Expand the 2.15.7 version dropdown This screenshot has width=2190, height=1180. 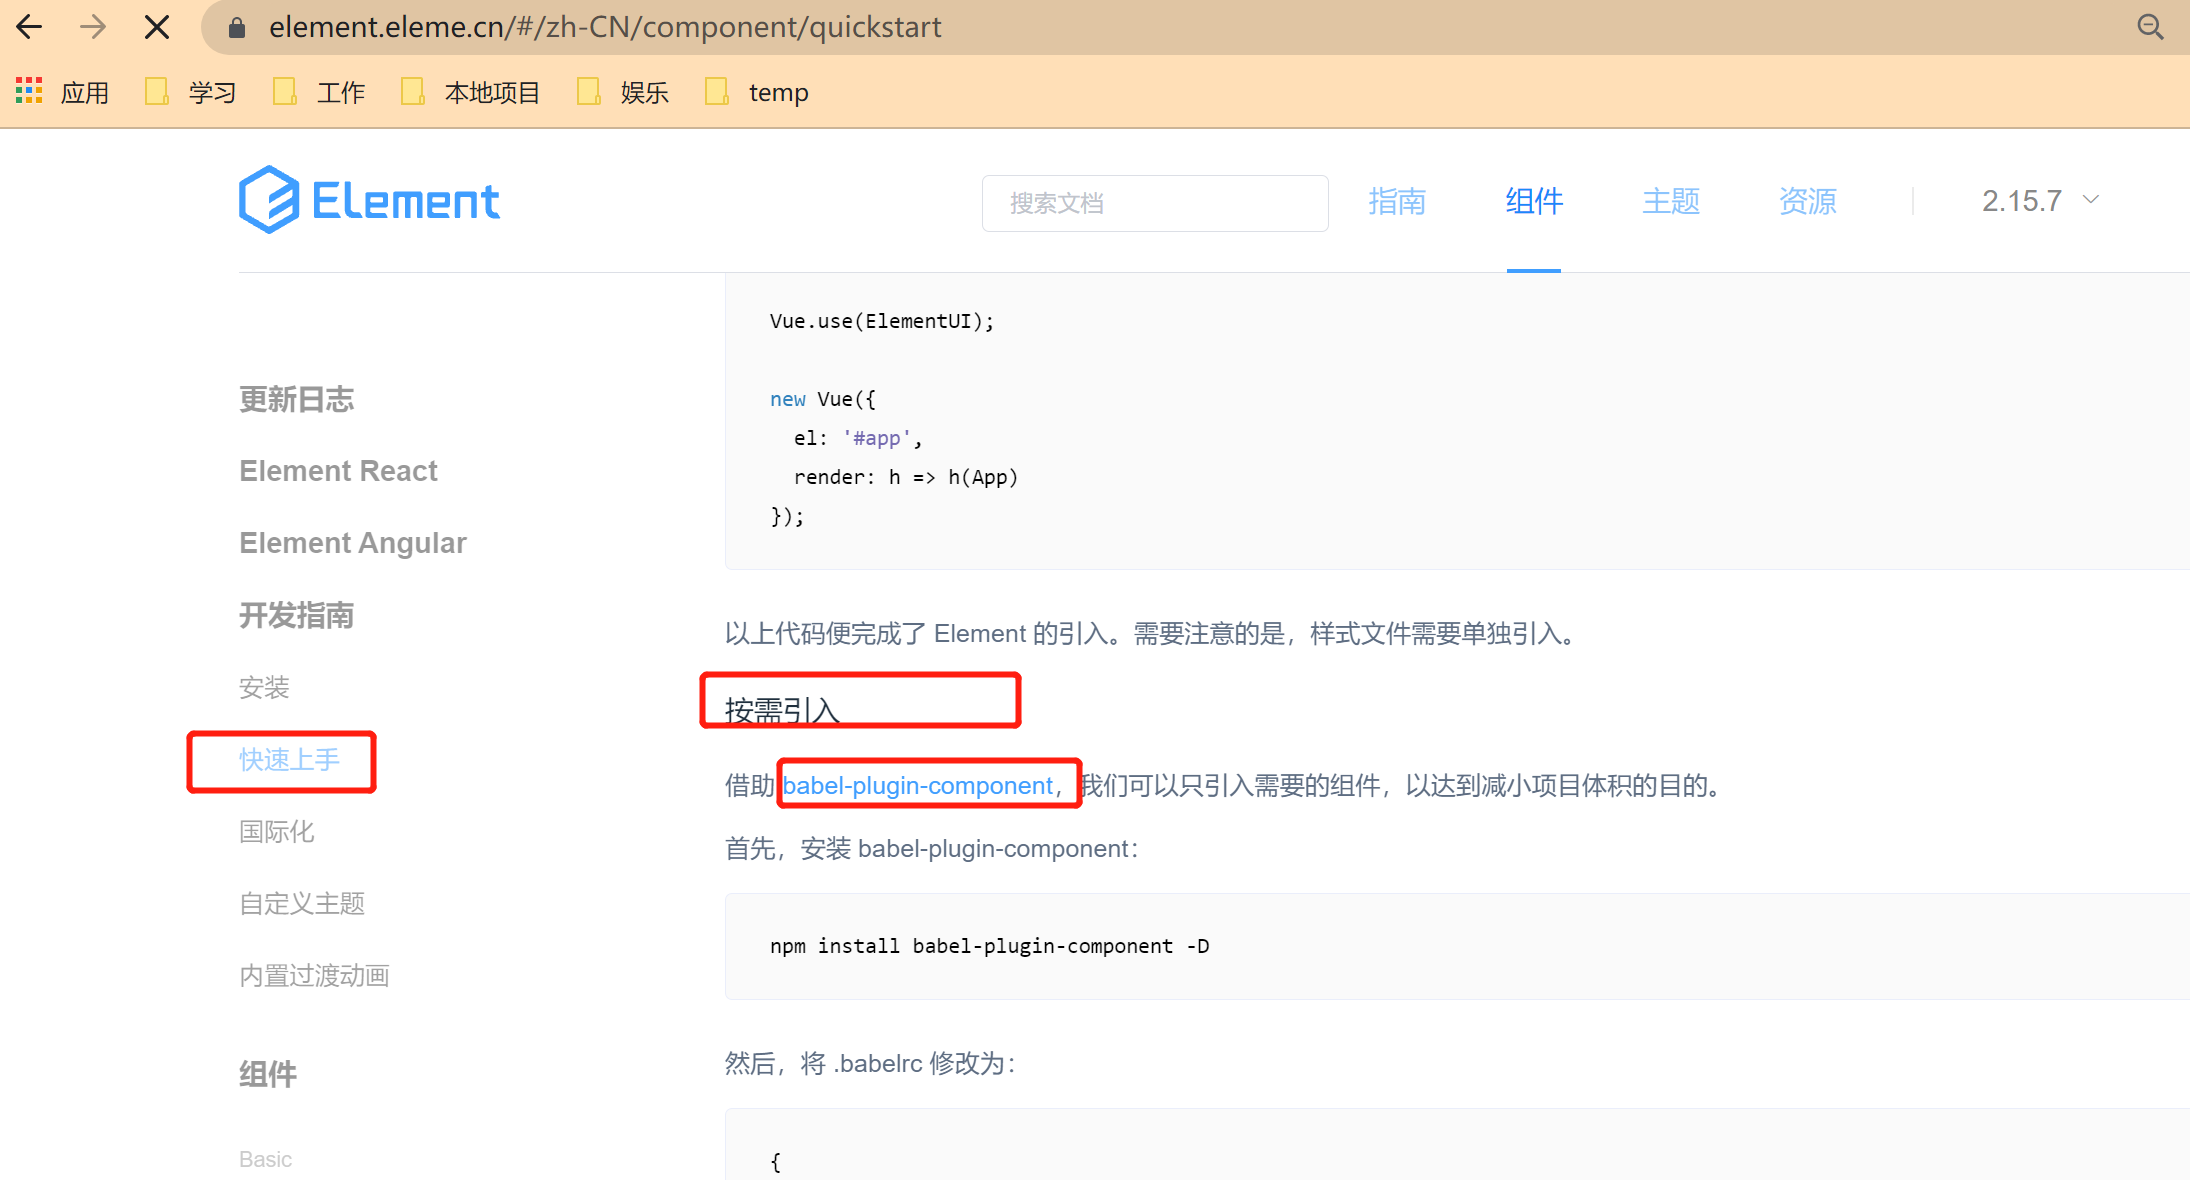2040,201
